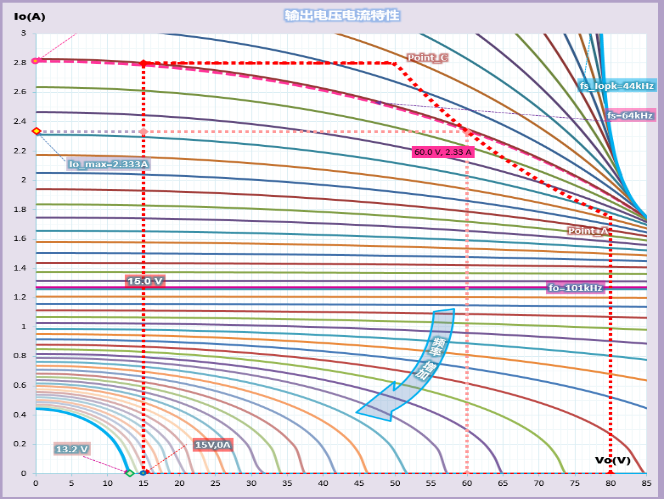Select the 15.0 V data label
664x499 pixels.
145,281
